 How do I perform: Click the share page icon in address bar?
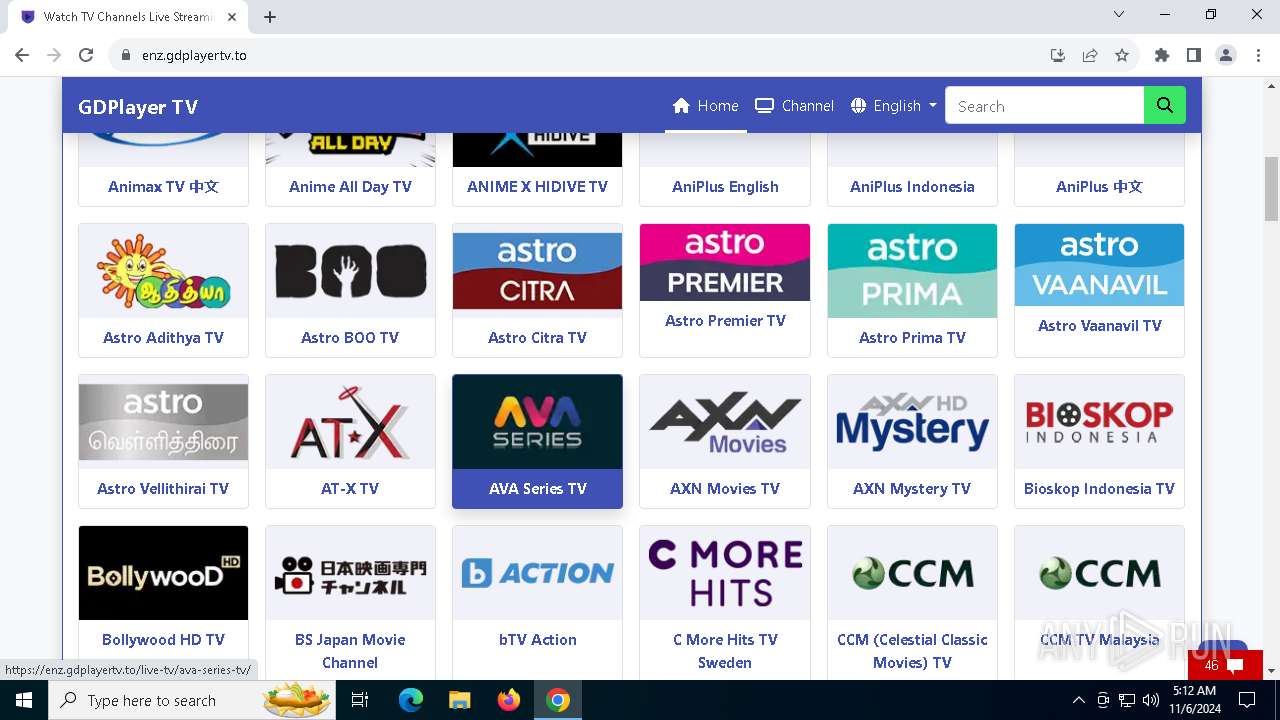coord(1090,55)
